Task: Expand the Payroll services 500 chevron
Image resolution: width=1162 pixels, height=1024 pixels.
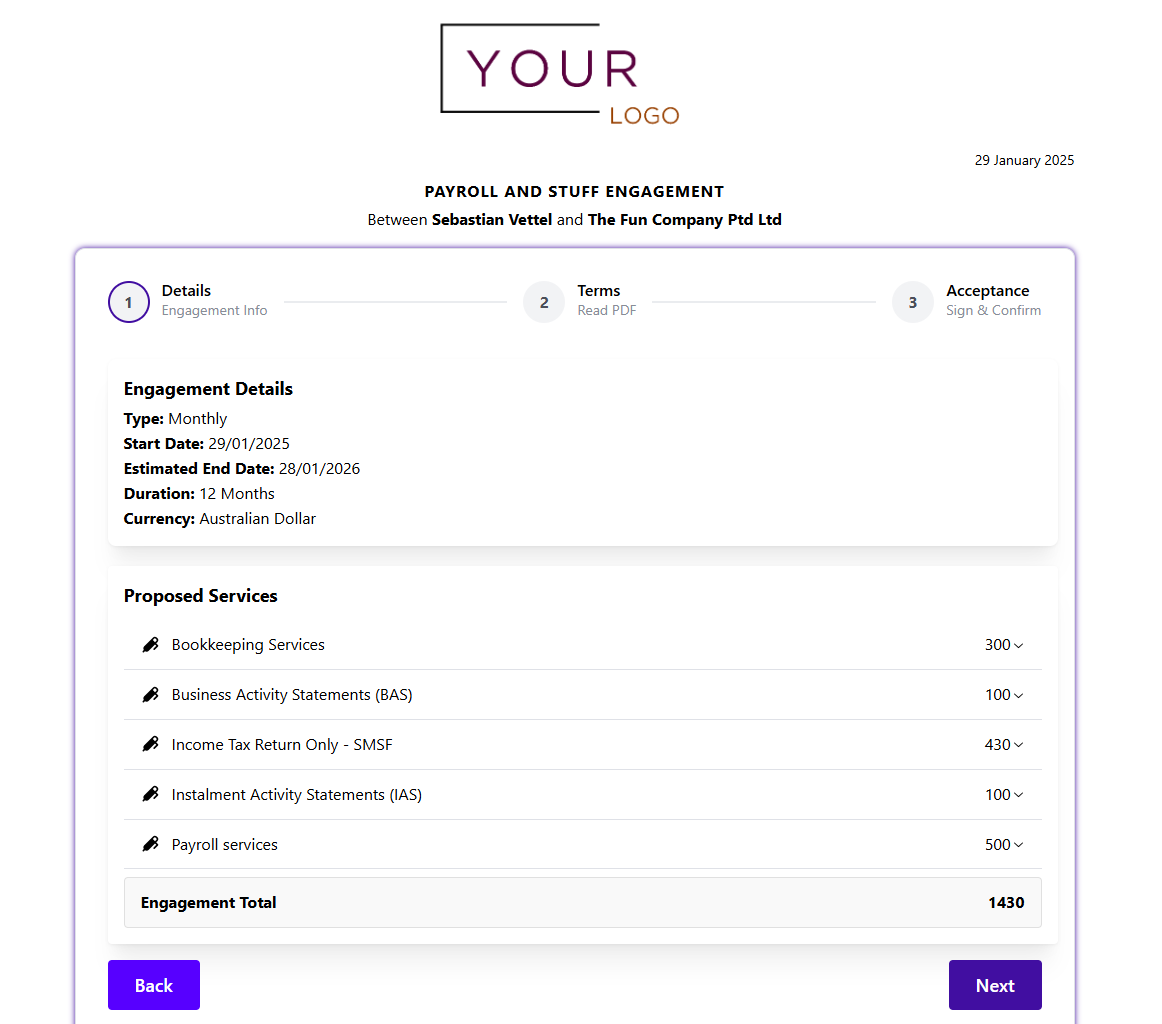Action: (x=1019, y=846)
